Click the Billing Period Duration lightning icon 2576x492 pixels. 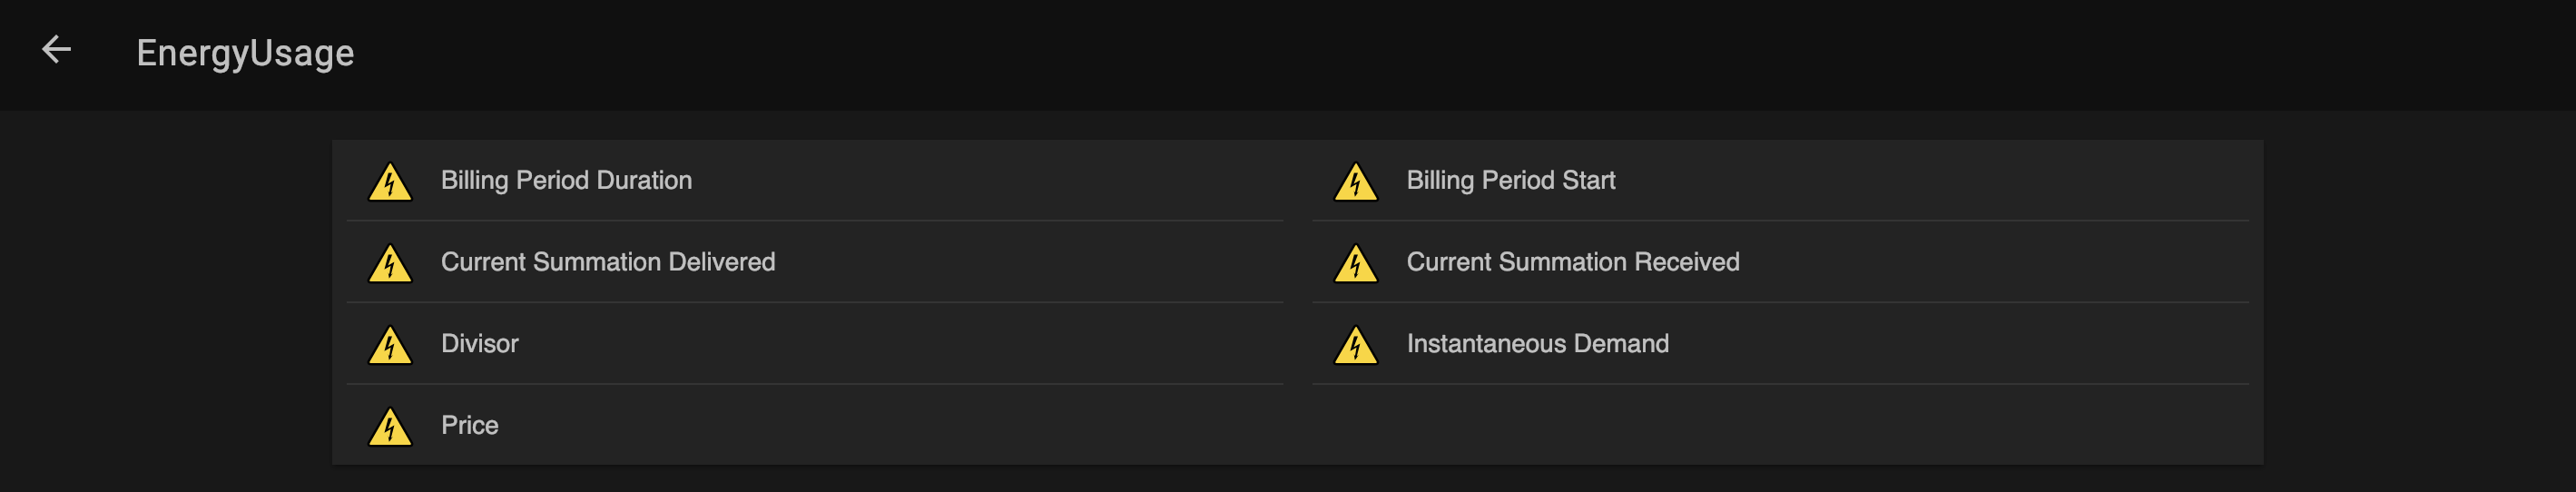pyautogui.click(x=390, y=182)
